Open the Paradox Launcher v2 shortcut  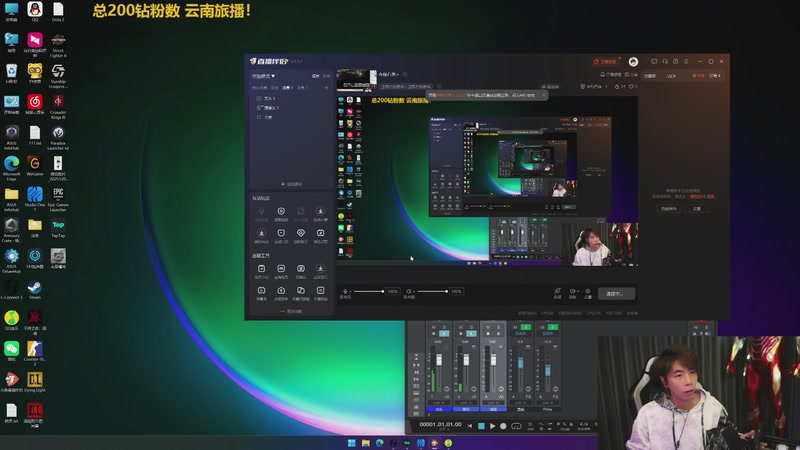[x=58, y=137]
